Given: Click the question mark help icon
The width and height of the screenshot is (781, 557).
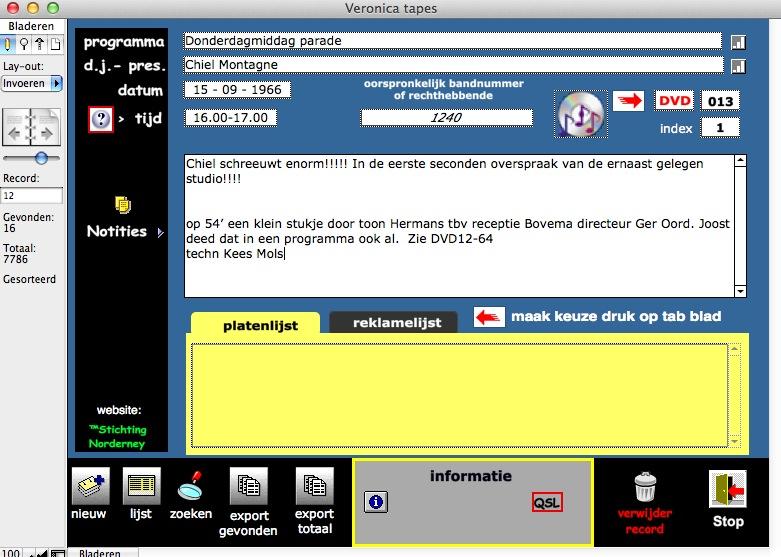Looking at the screenshot, I should (x=100, y=119).
